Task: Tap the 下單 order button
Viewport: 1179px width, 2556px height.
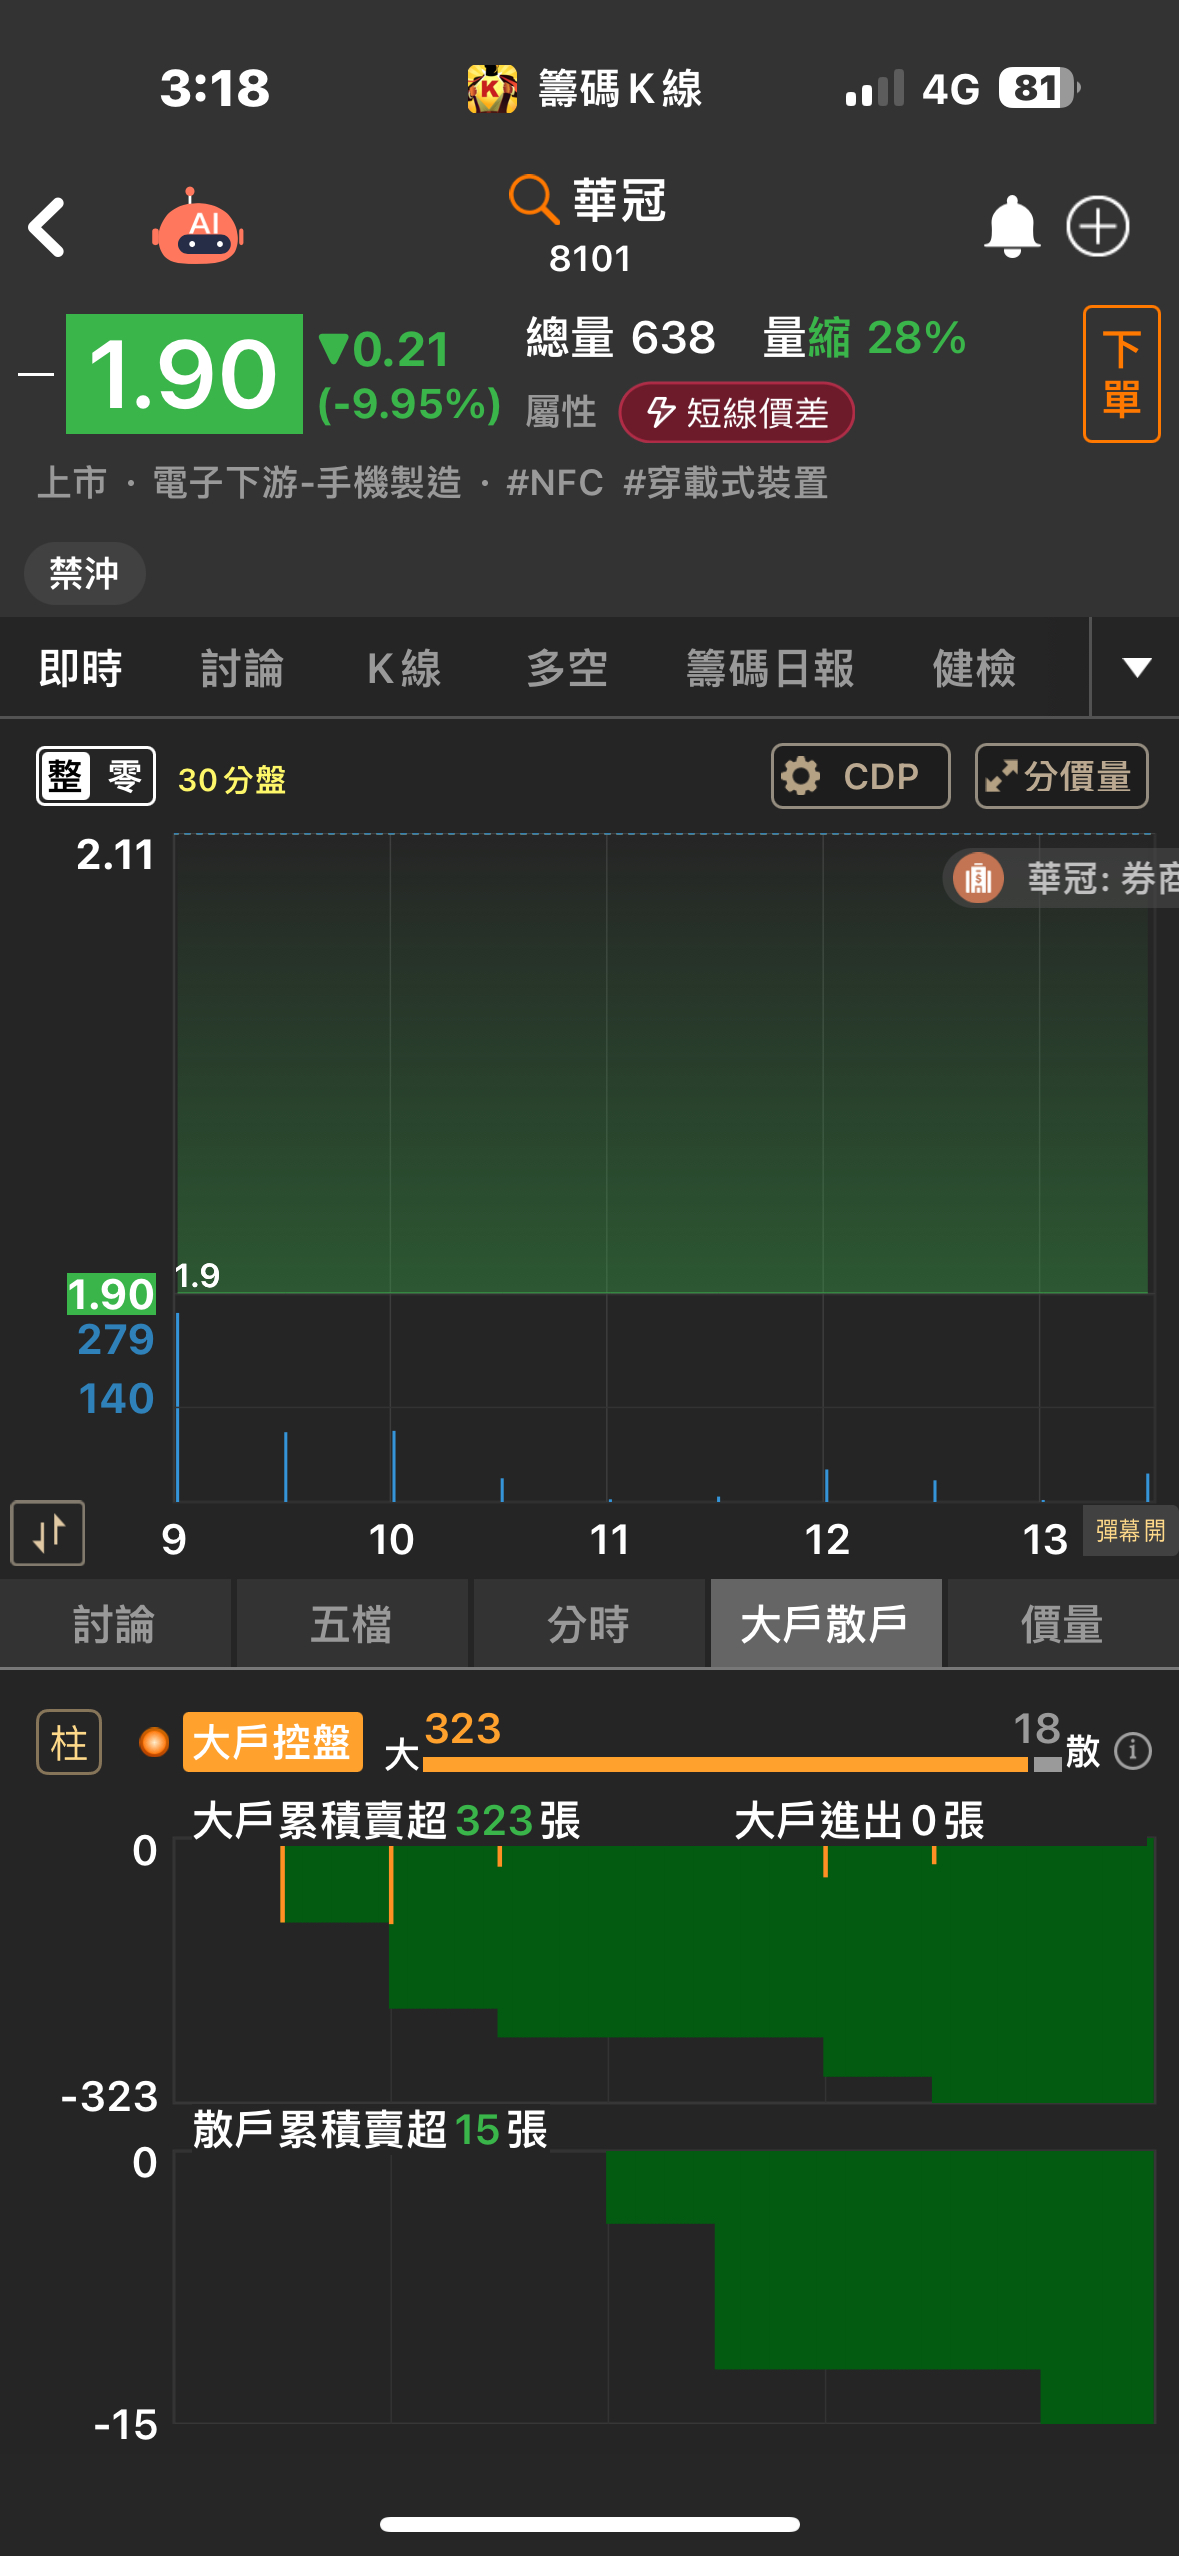Action: (x=1121, y=374)
